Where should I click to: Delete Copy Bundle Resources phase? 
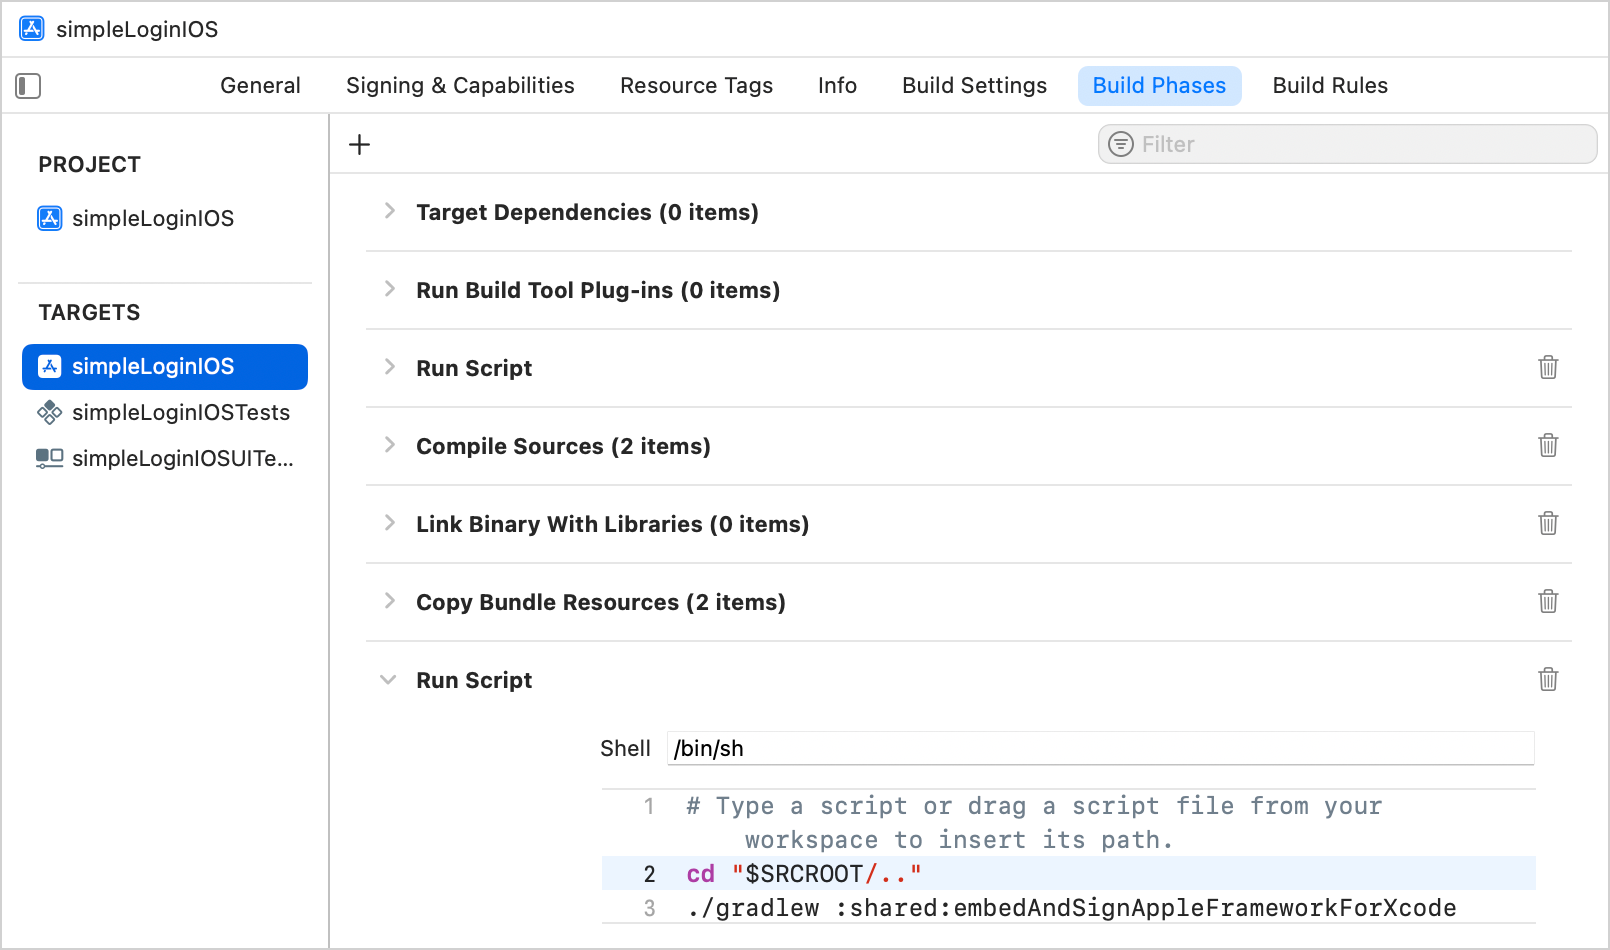(1548, 601)
